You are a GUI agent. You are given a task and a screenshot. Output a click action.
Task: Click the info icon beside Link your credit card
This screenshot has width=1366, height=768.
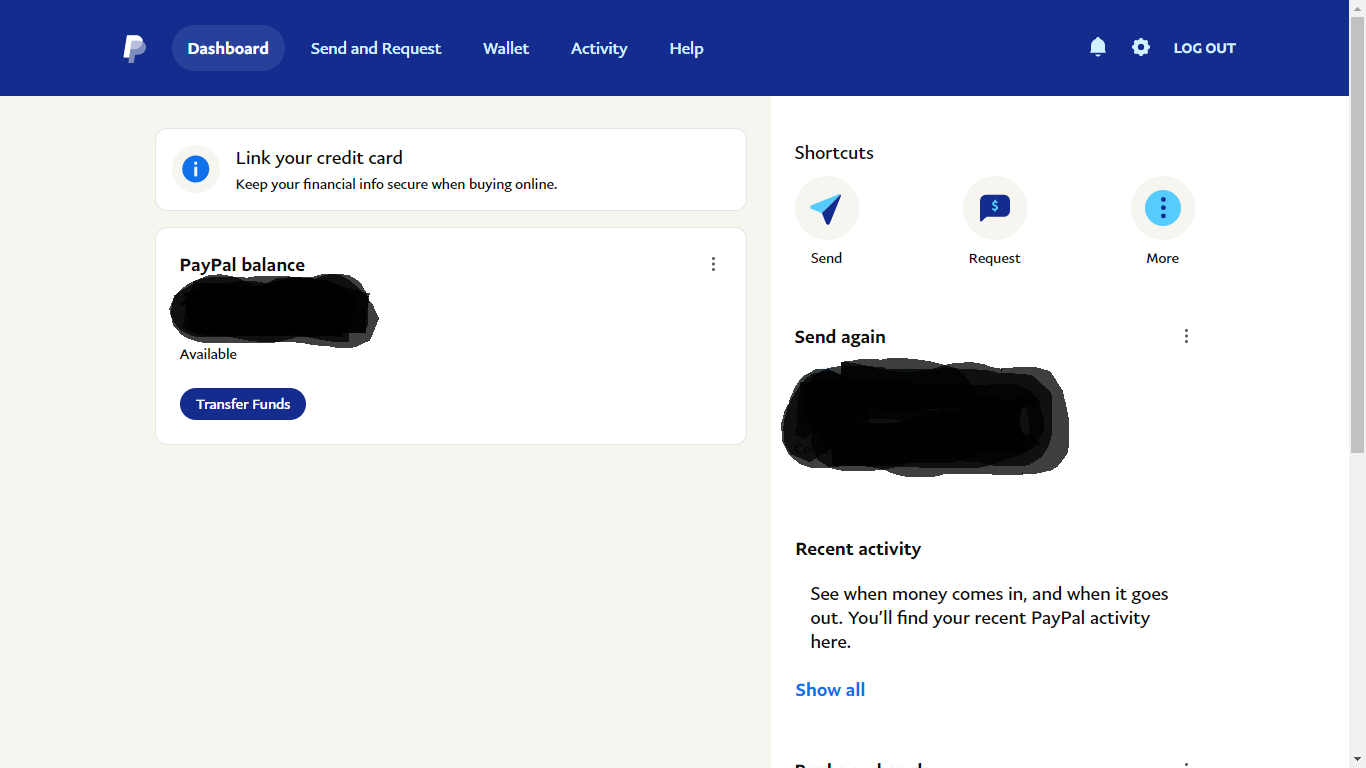point(196,169)
